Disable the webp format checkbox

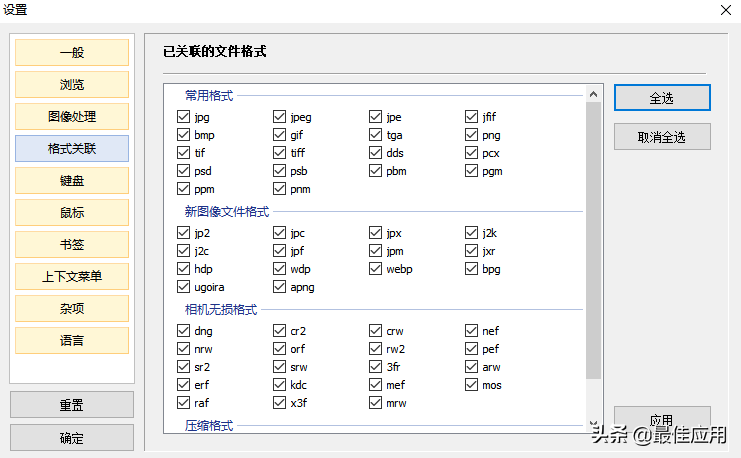tap(376, 269)
